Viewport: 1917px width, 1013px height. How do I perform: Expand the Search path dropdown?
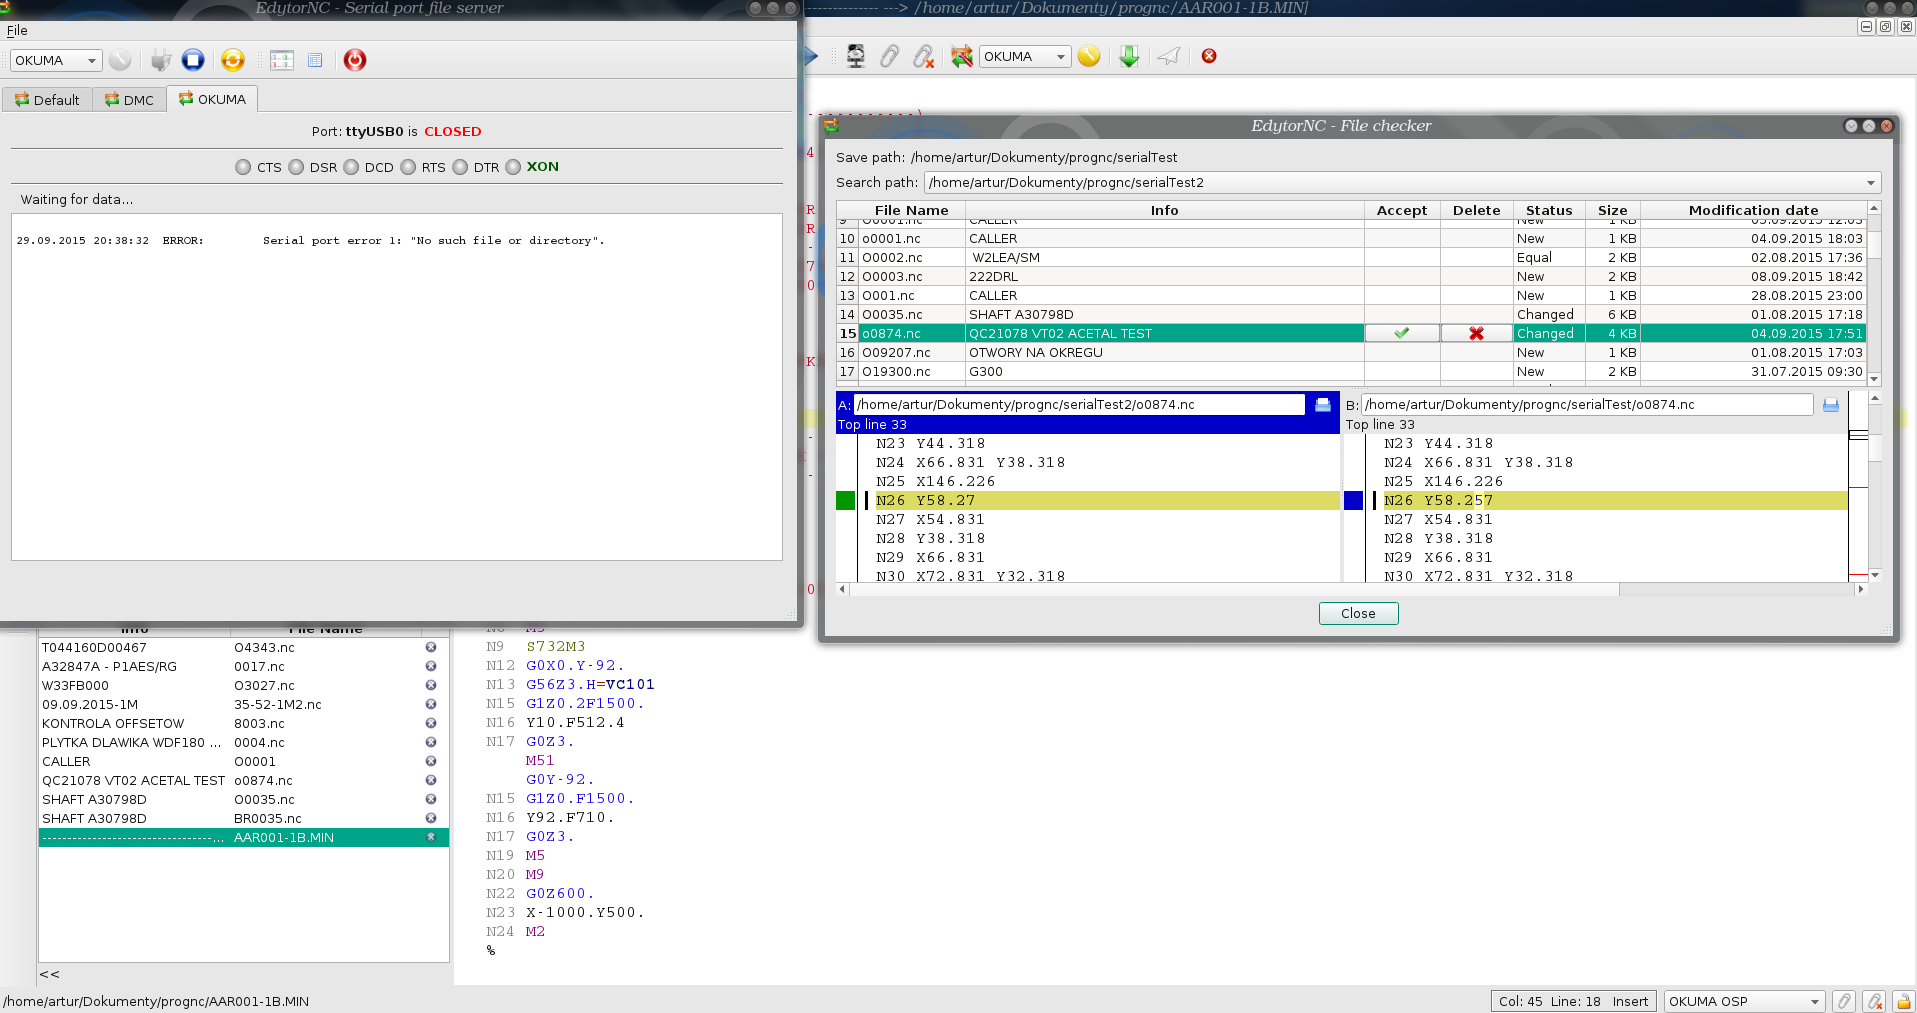pos(1870,183)
